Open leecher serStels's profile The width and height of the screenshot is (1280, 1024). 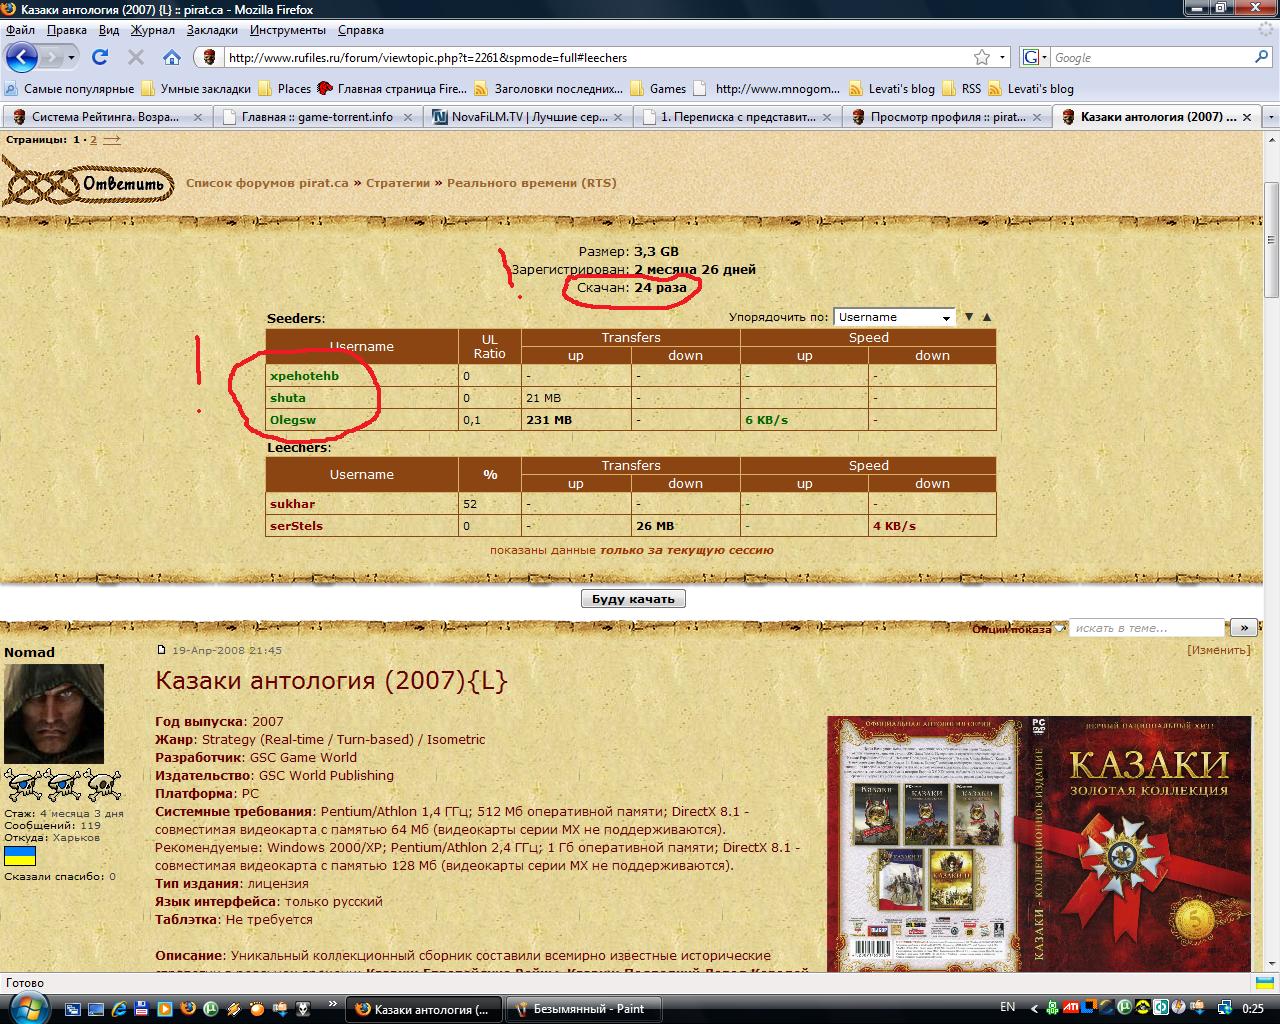pos(296,526)
